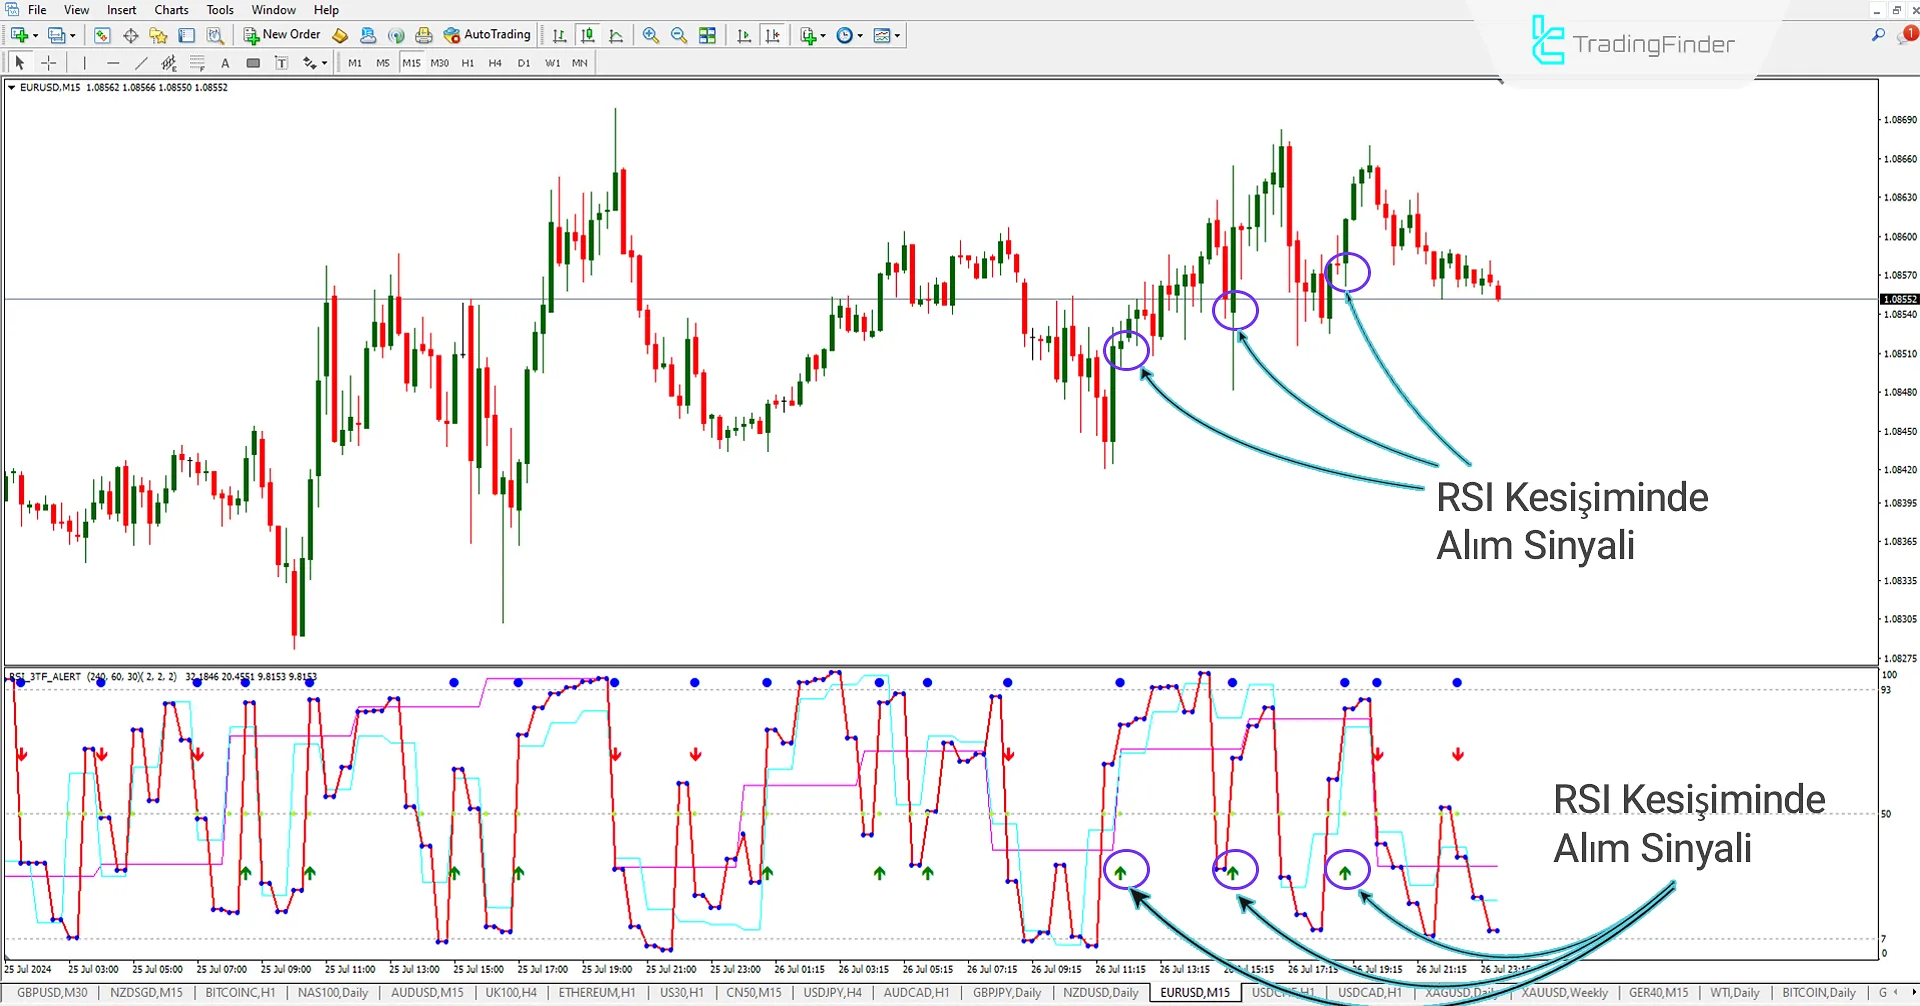Click the Zoom Out magnifier icon
The width and height of the screenshot is (1920, 1006).
(679, 36)
